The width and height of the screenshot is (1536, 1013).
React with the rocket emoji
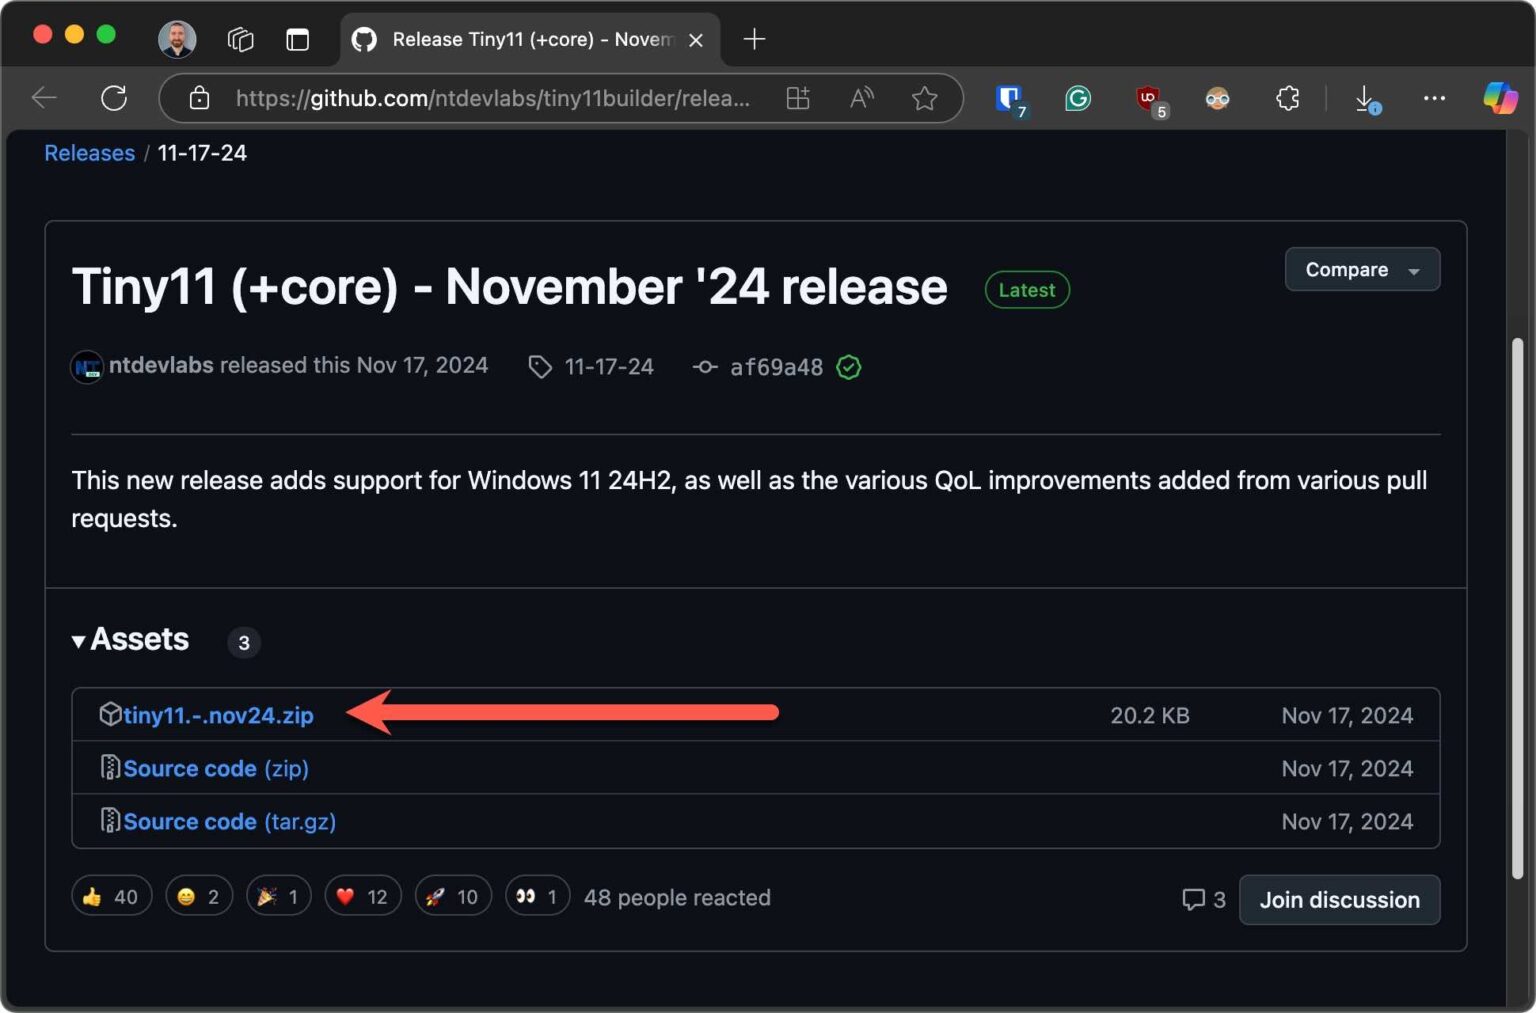(x=452, y=895)
